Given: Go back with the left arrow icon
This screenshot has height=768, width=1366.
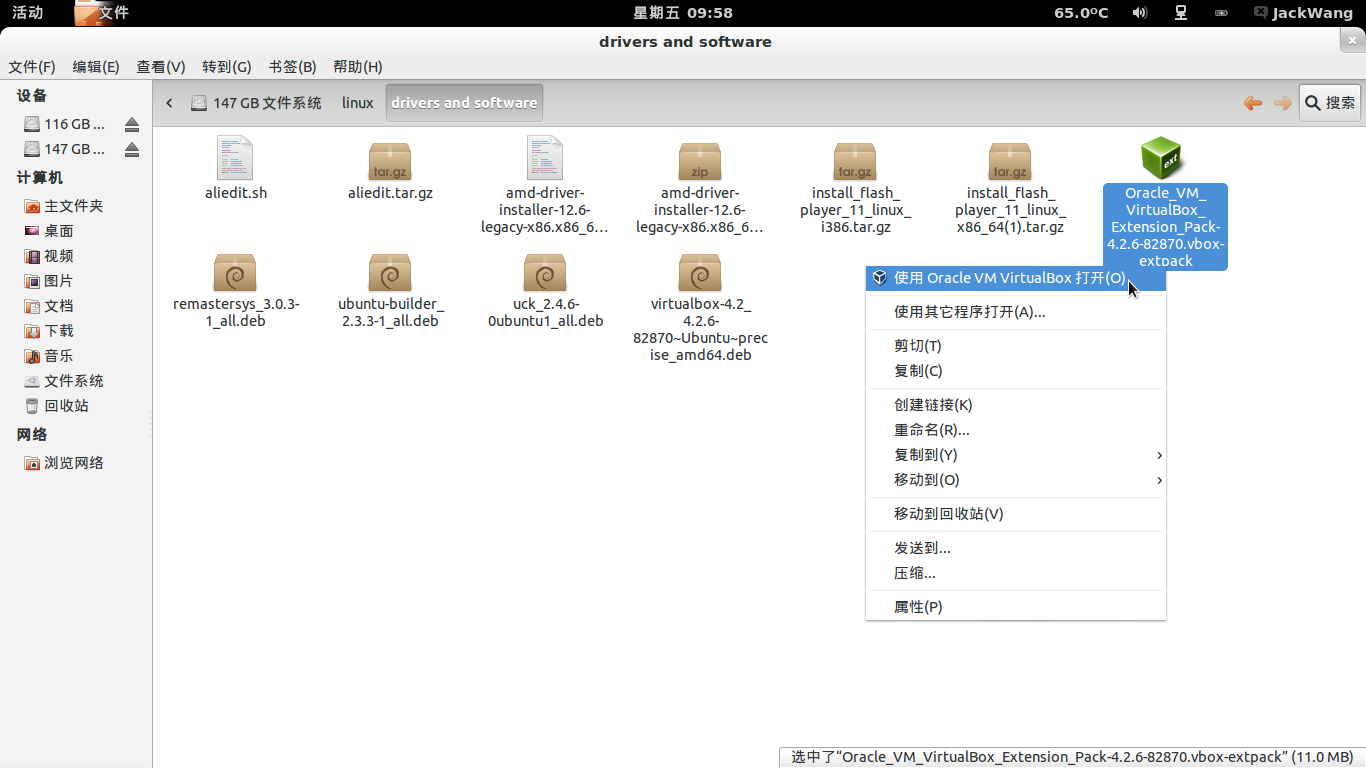Looking at the screenshot, I should (1252, 103).
